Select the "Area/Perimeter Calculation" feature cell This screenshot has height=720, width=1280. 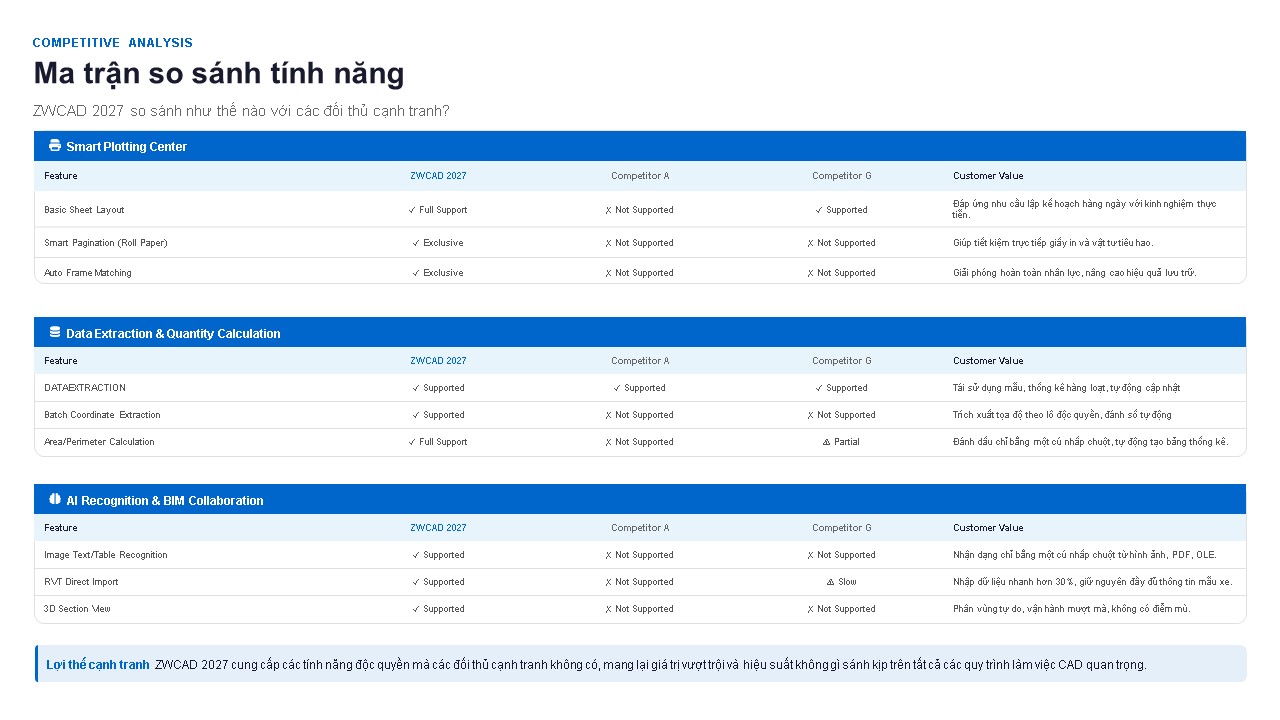coord(99,442)
